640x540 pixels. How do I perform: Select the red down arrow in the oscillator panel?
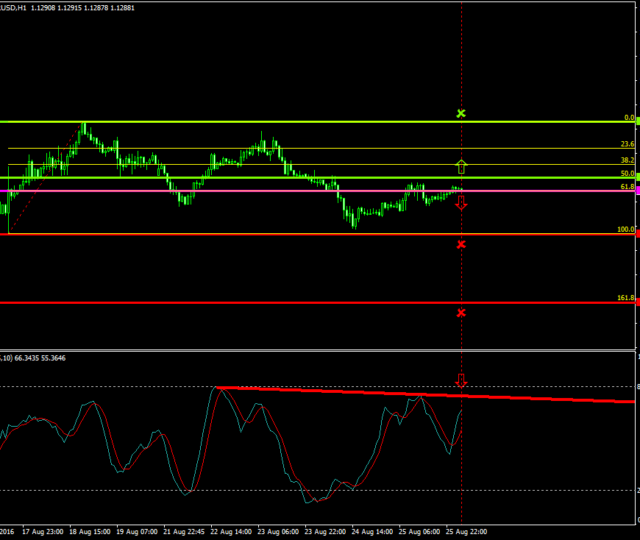click(461, 380)
